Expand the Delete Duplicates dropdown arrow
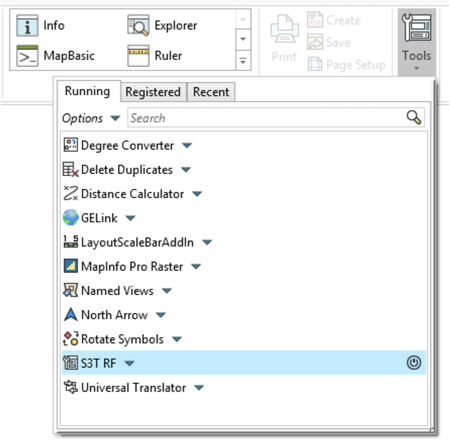 [x=186, y=170]
